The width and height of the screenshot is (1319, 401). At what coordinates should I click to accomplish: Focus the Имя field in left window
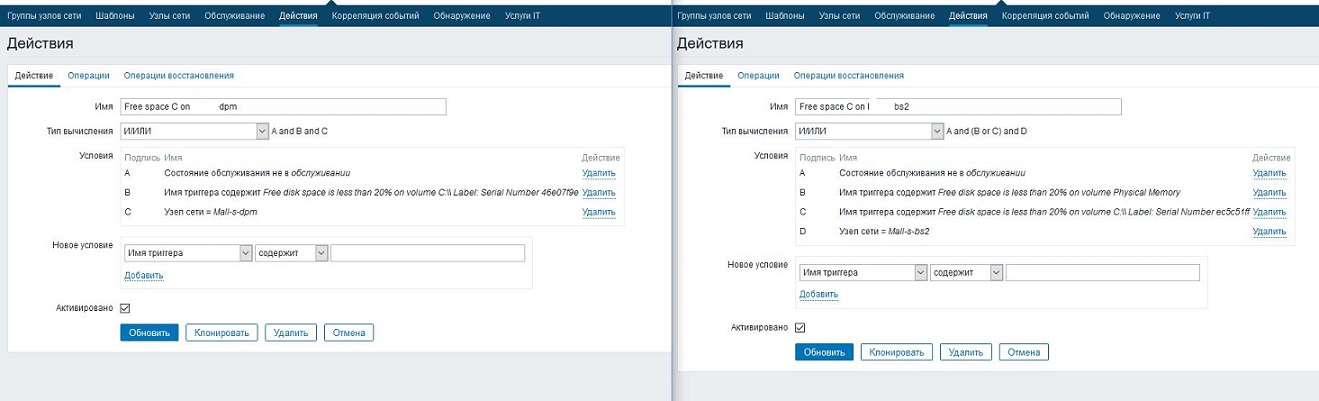282,106
